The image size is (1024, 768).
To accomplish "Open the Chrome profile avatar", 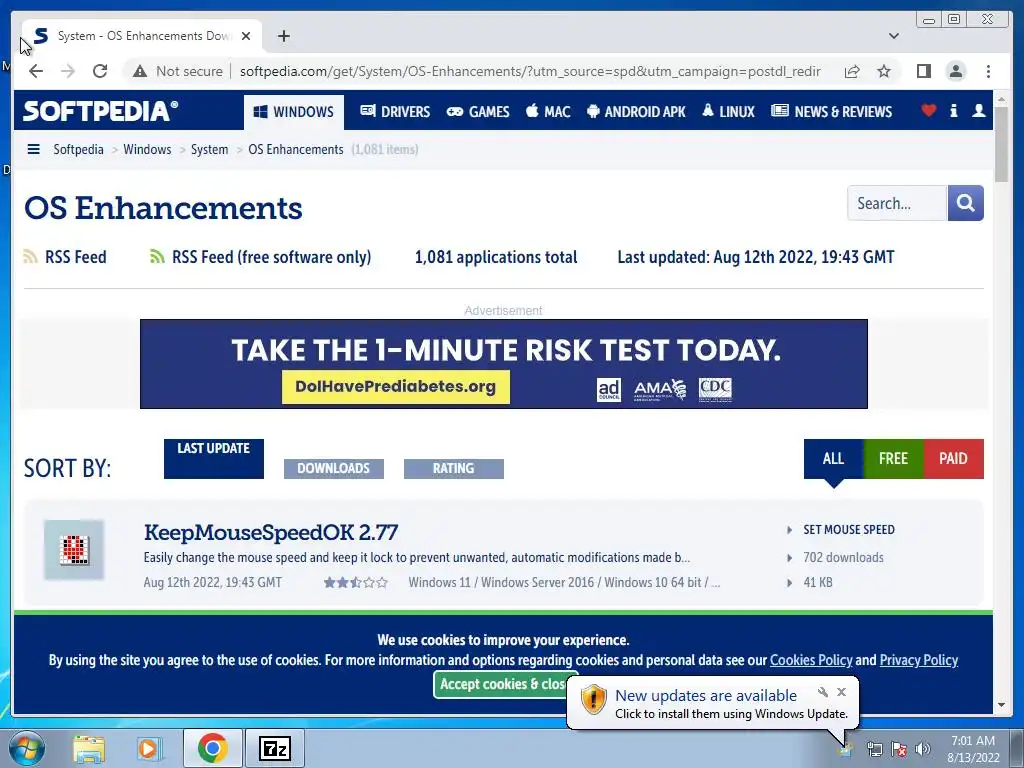I will tap(955, 71).
